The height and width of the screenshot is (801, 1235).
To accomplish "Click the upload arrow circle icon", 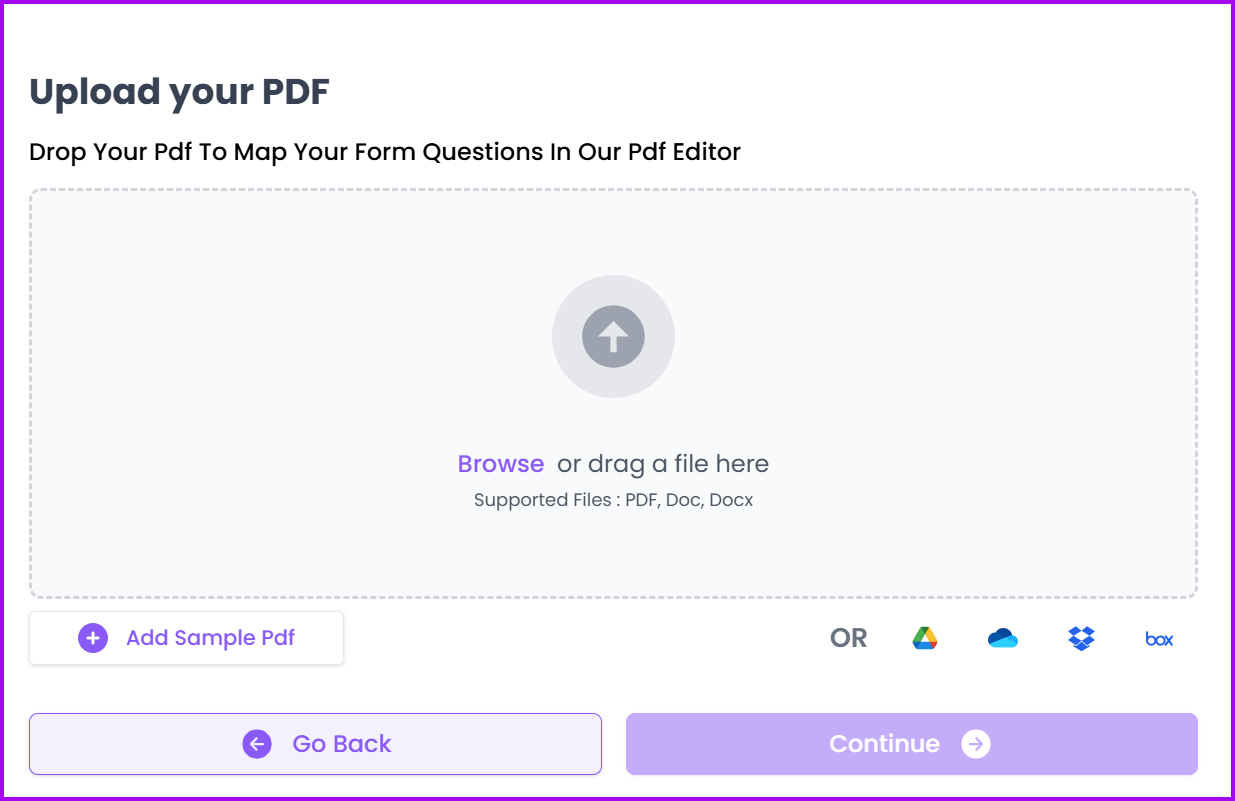I will [x=613, y=337].
